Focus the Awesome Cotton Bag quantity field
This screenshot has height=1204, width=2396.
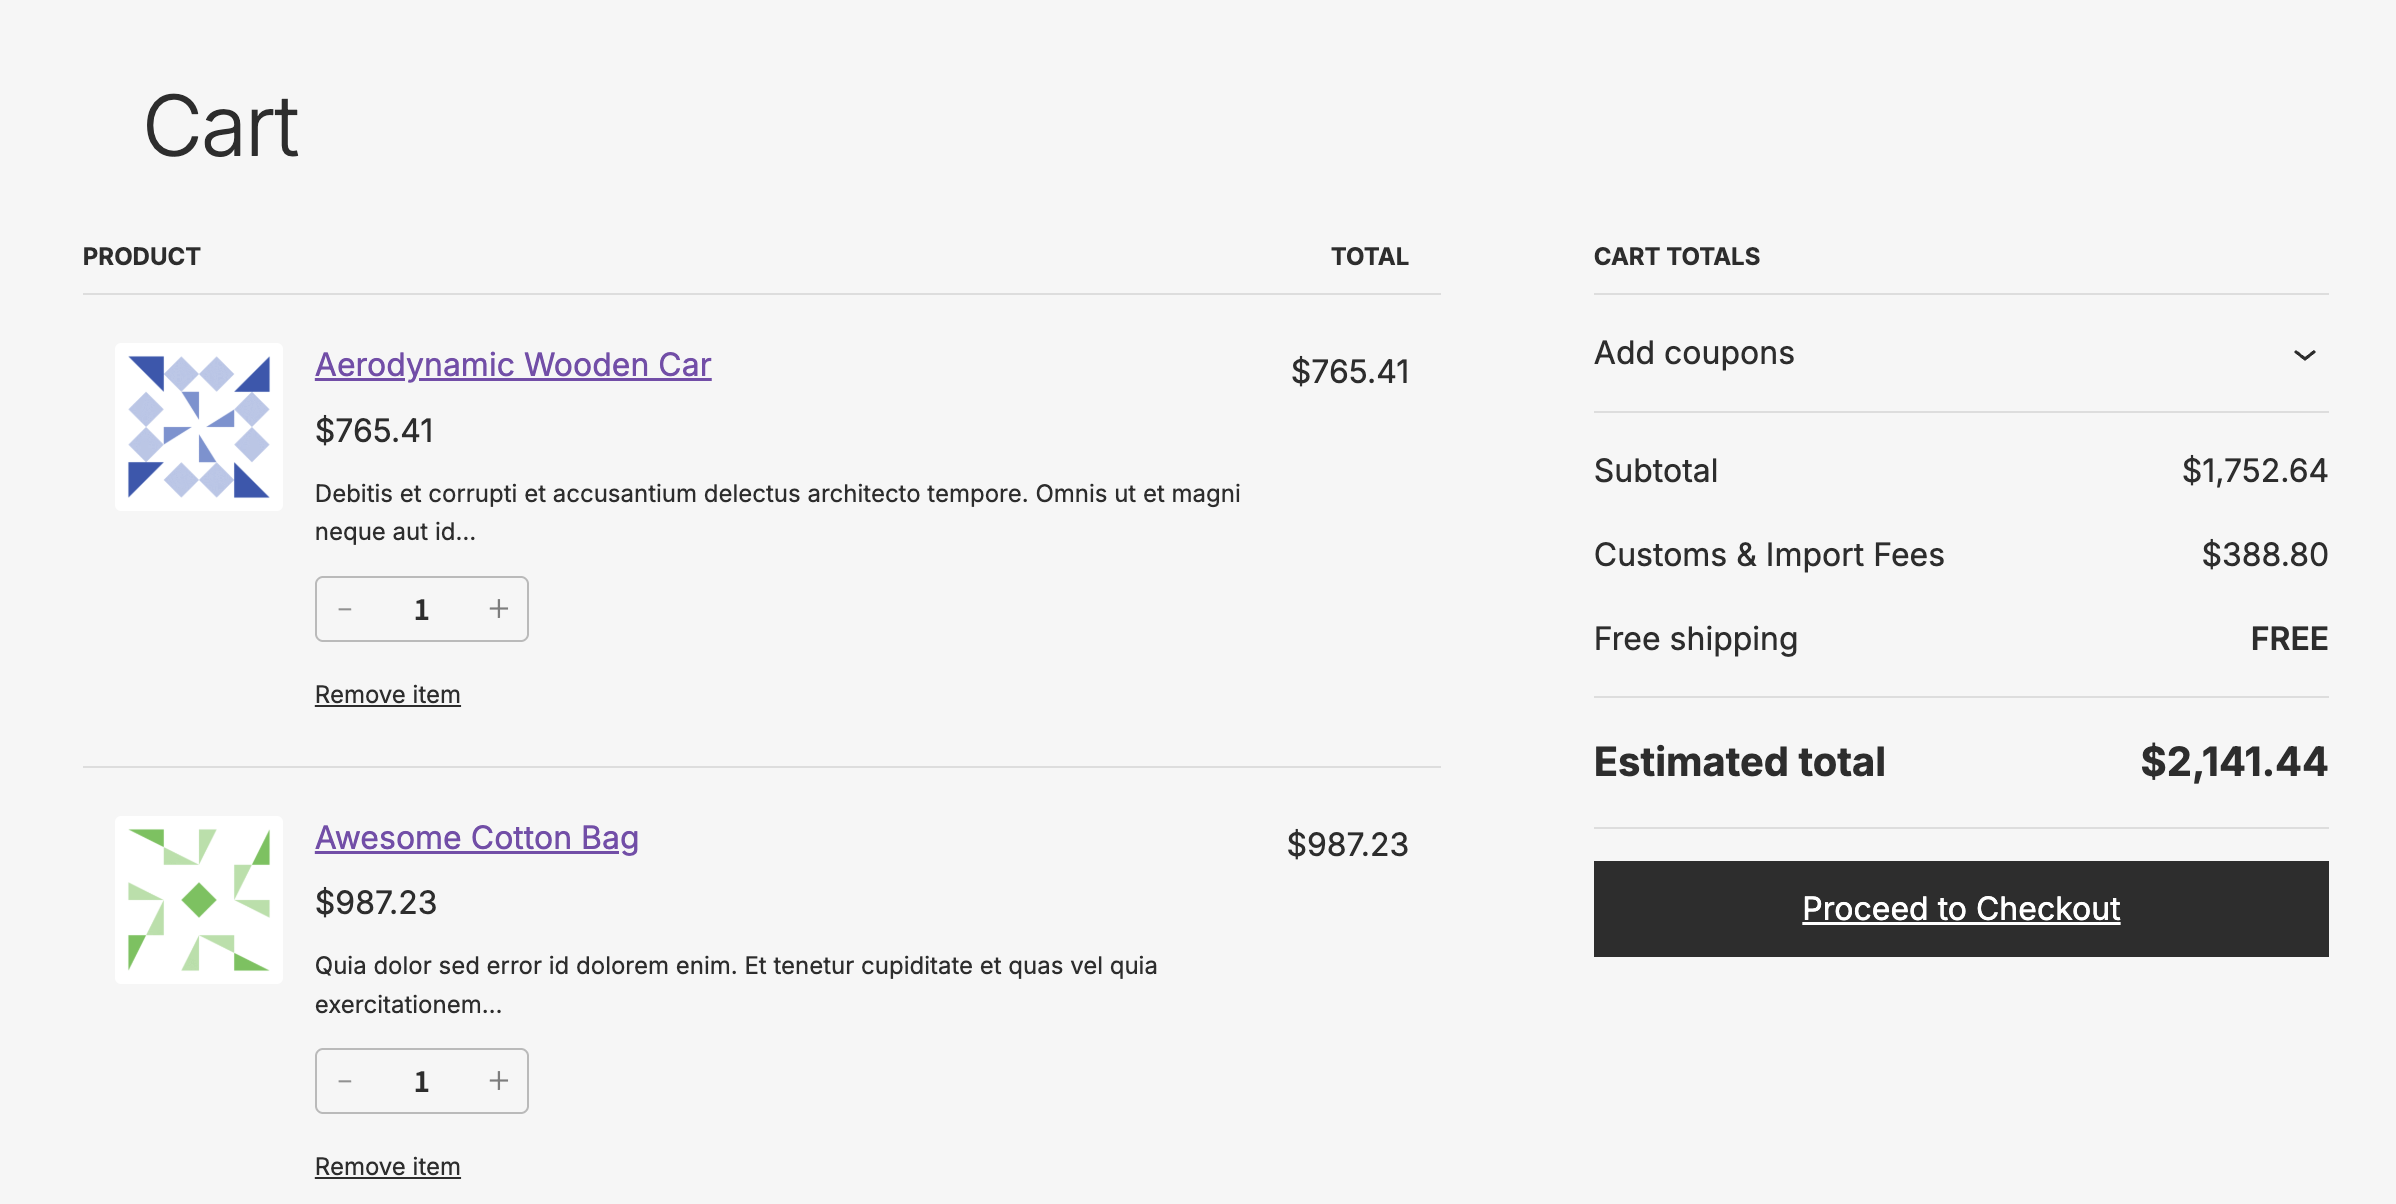(421, 1081)
